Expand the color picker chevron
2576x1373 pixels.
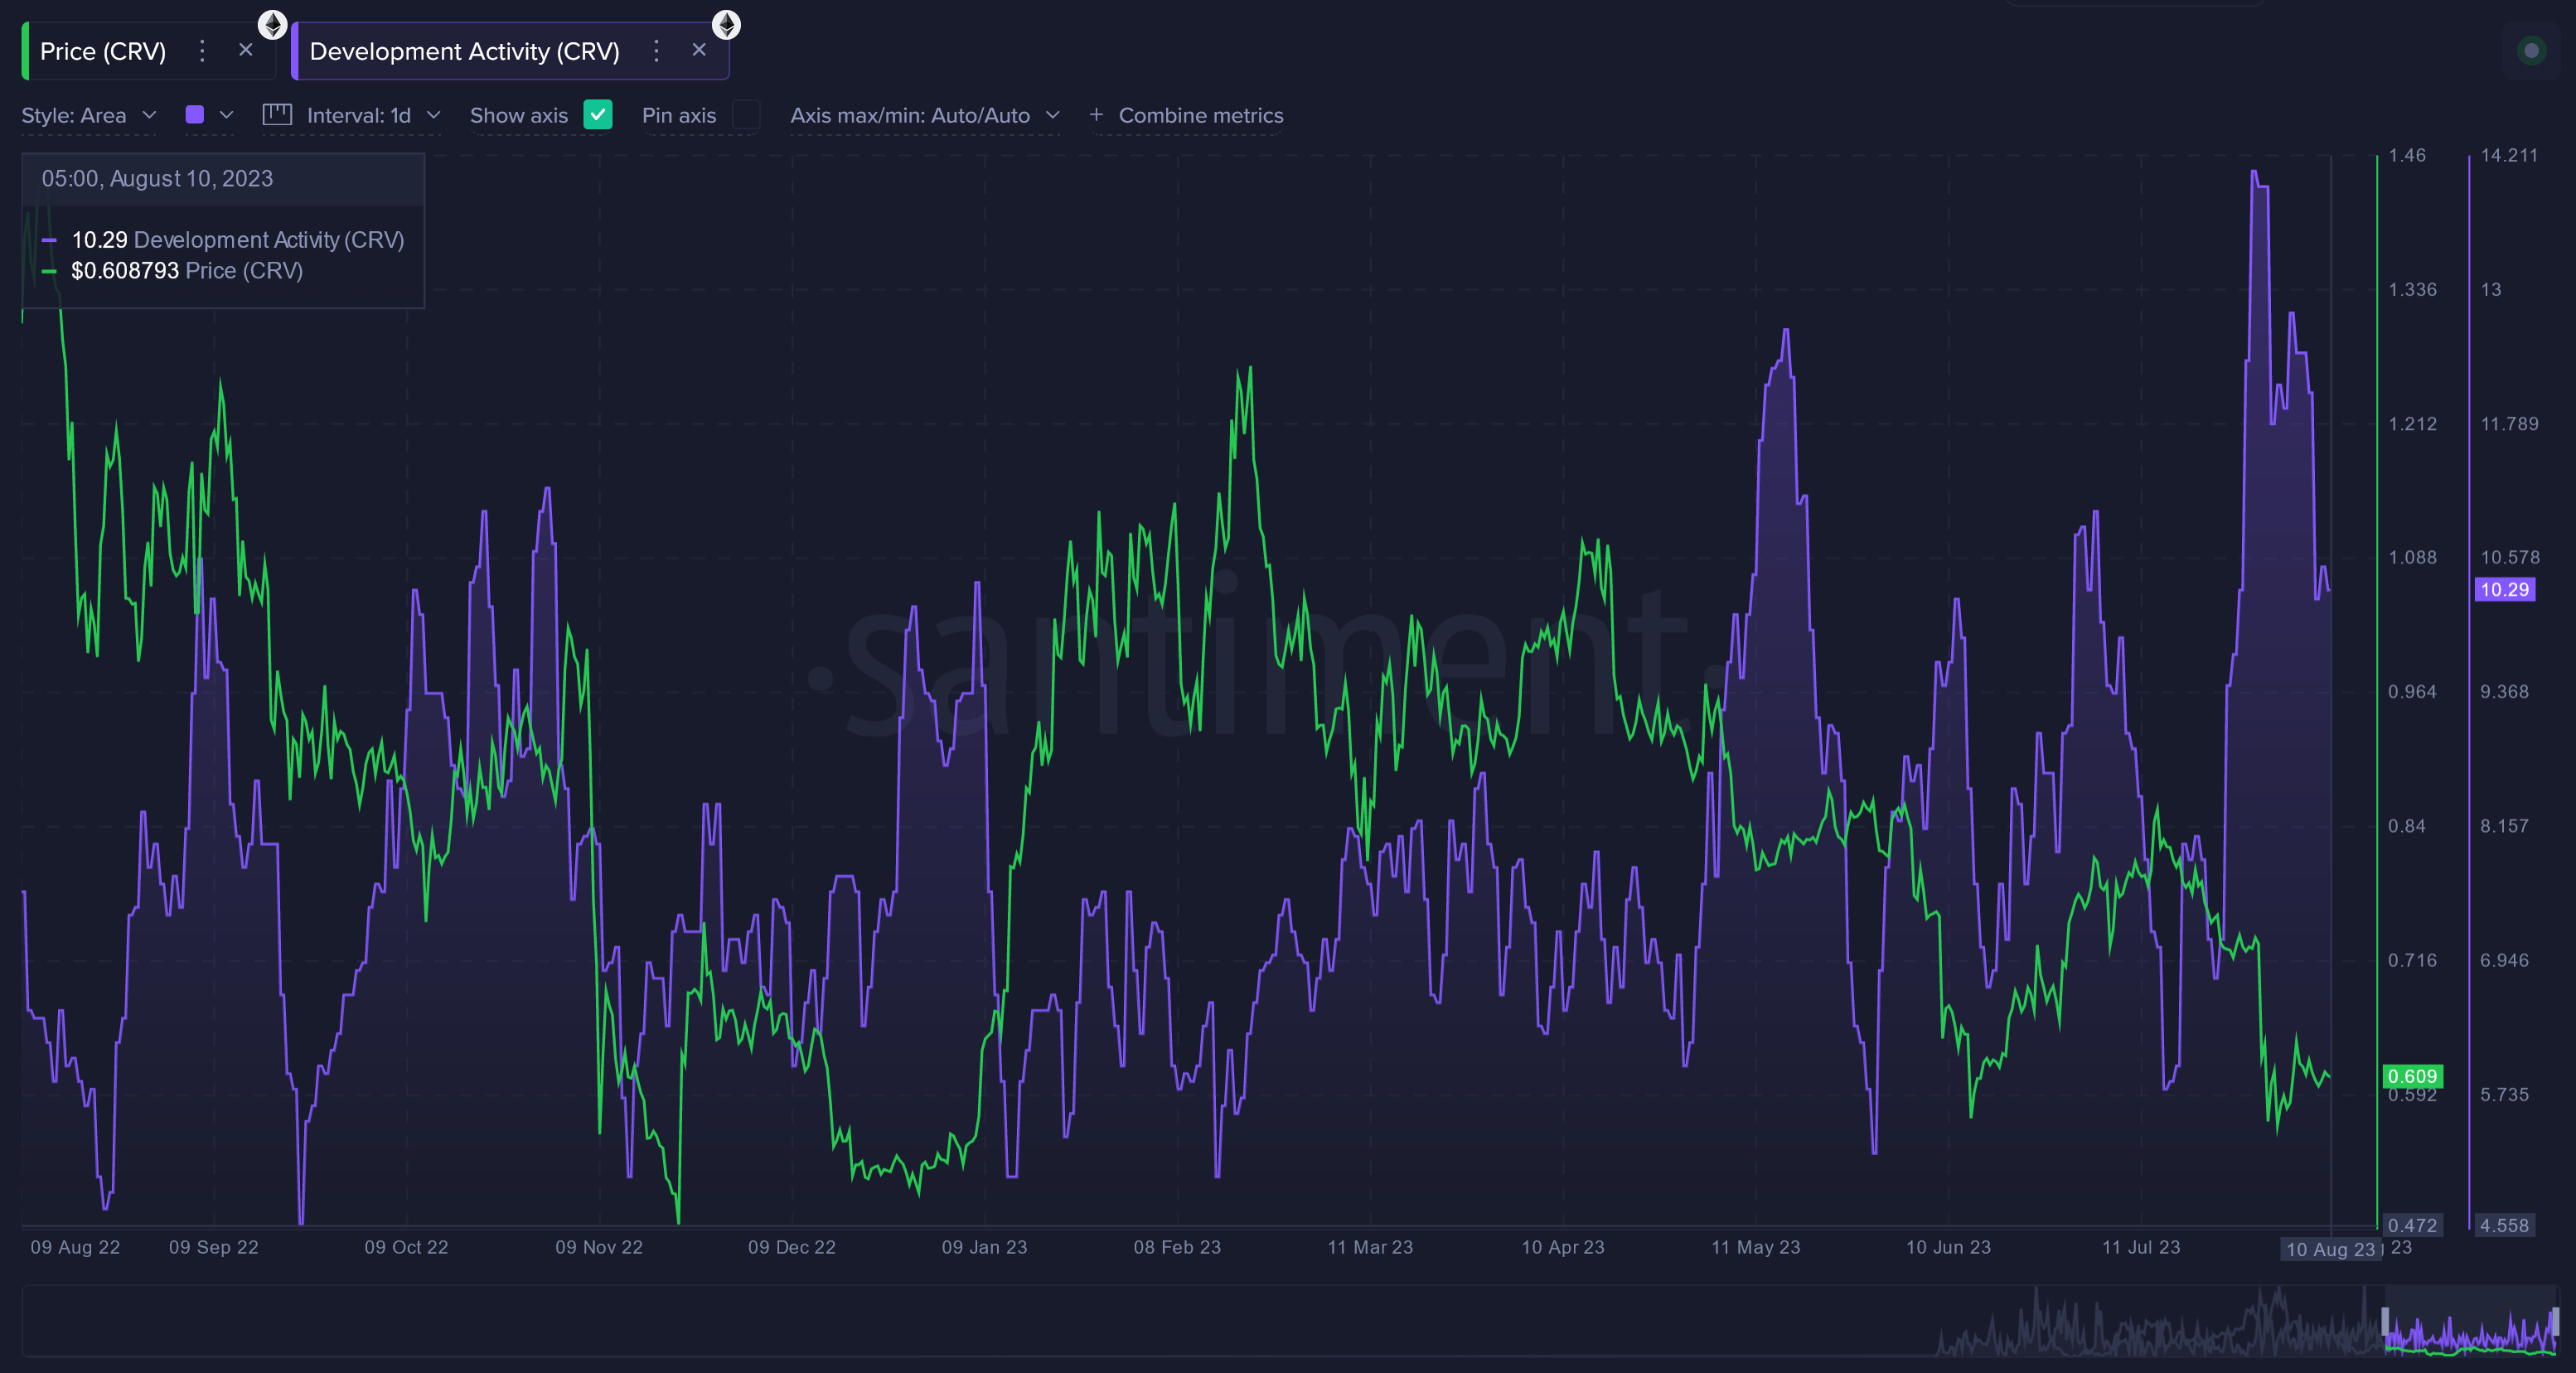[x=226, y=115]
